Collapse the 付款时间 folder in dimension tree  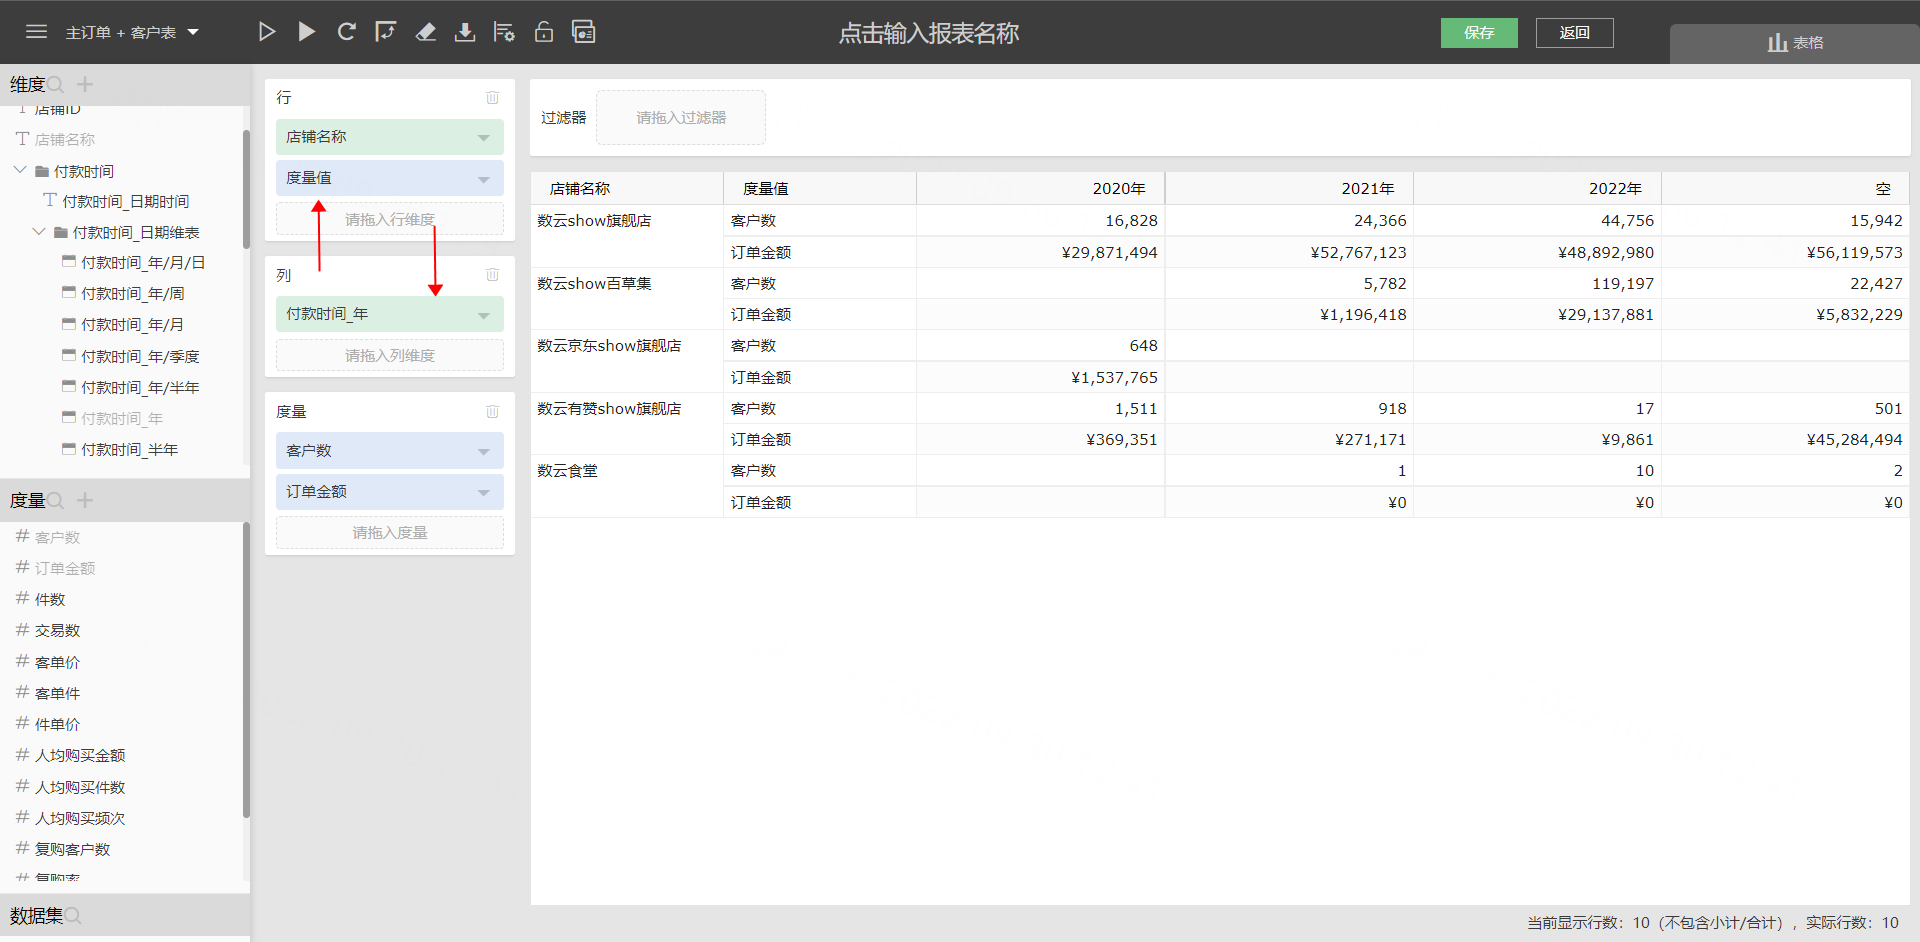tap(20, 171)
